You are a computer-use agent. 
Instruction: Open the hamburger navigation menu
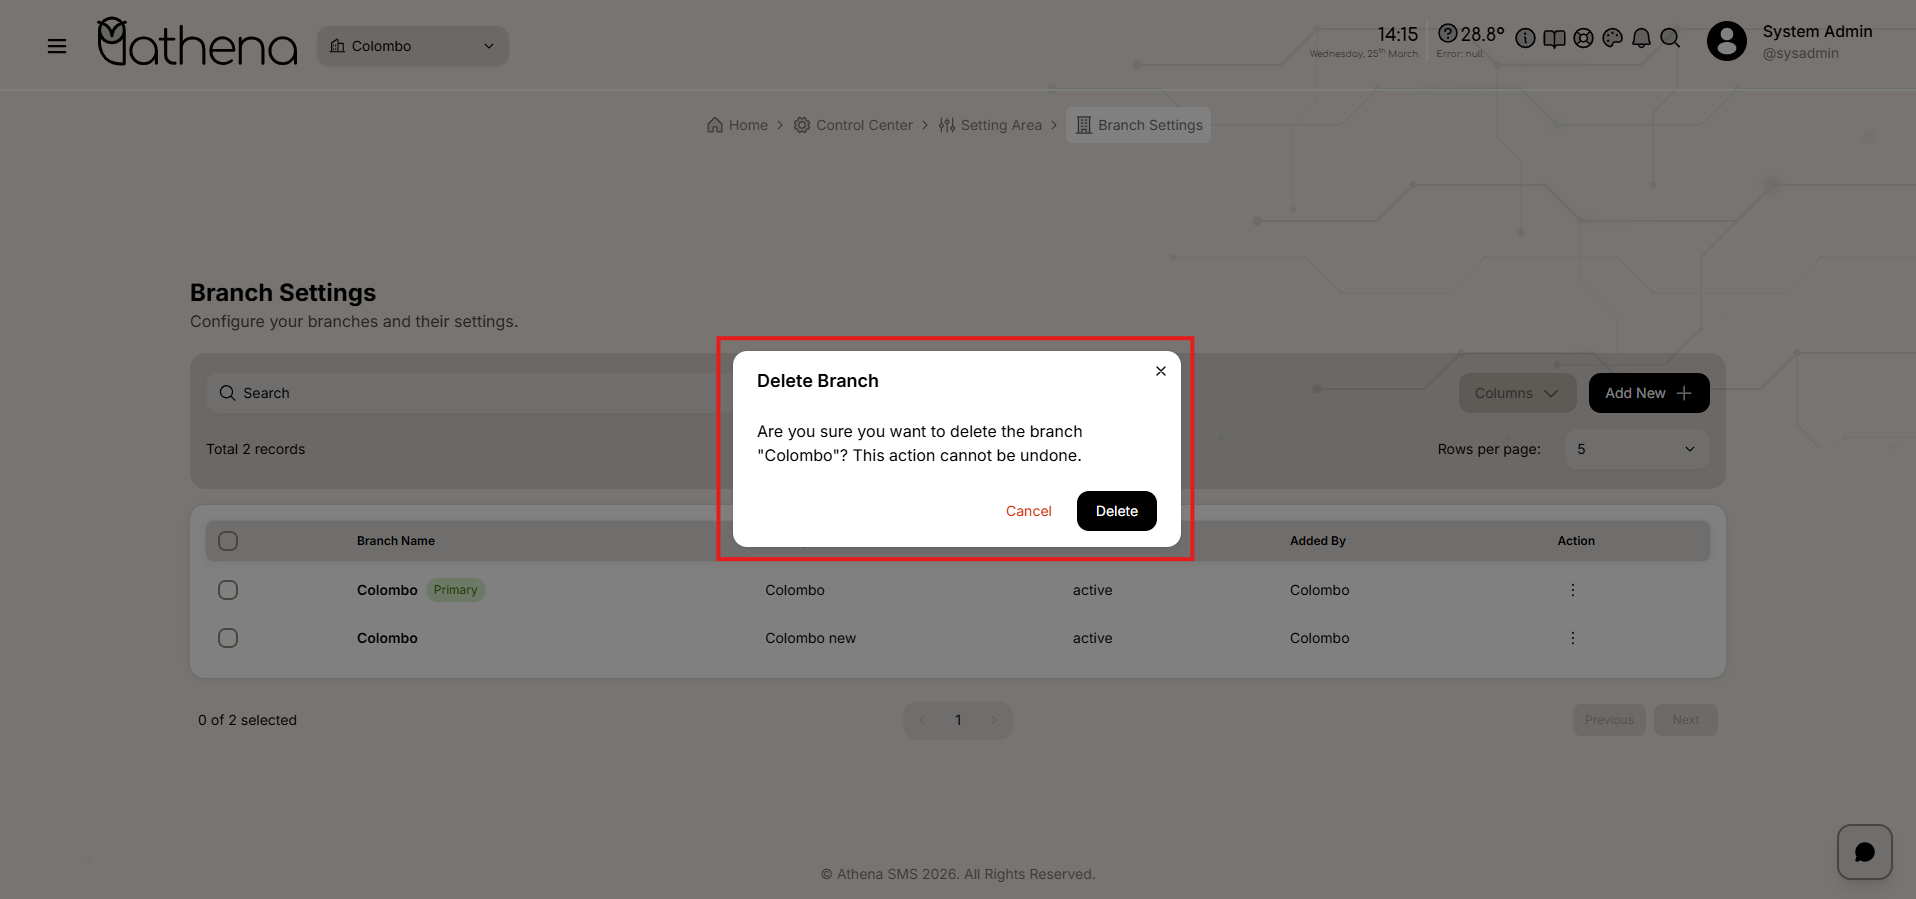[x=57, y=46]
